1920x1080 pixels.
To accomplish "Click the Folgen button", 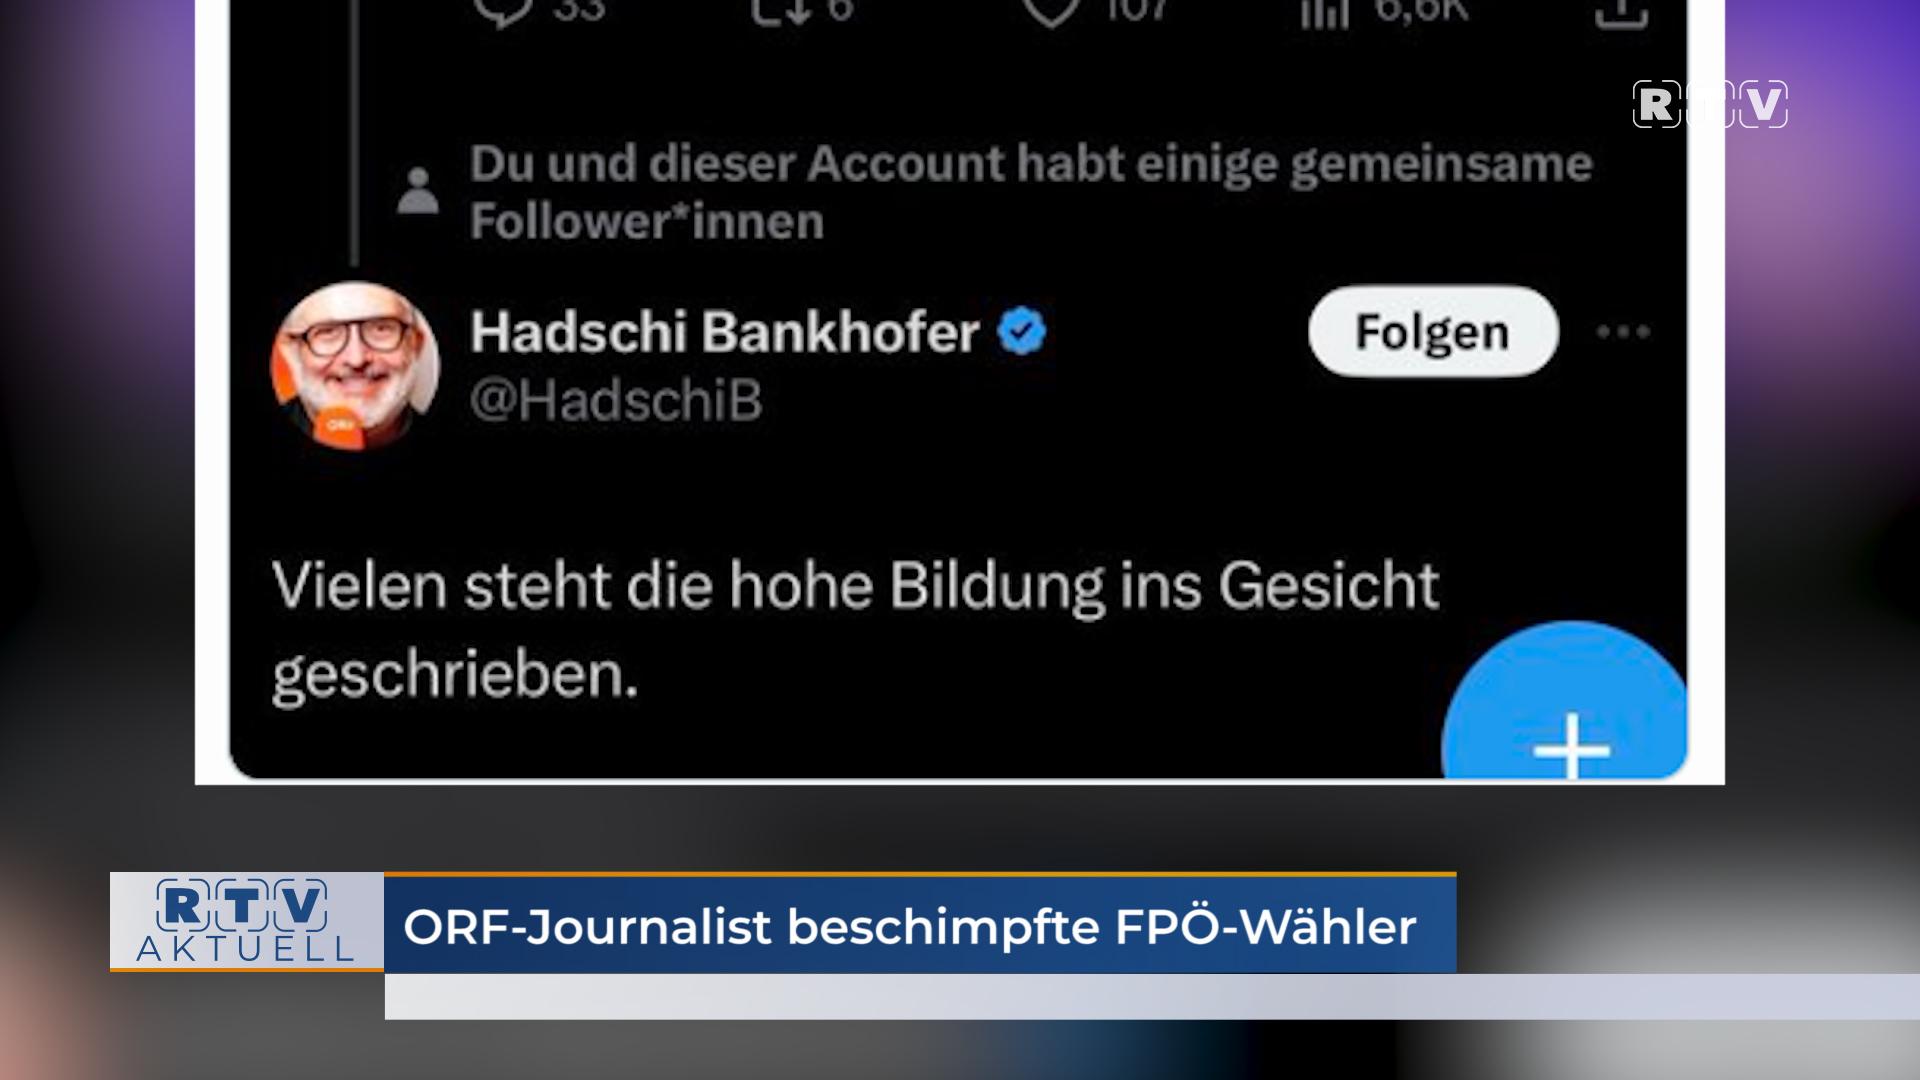I will tap(1433, 331).
